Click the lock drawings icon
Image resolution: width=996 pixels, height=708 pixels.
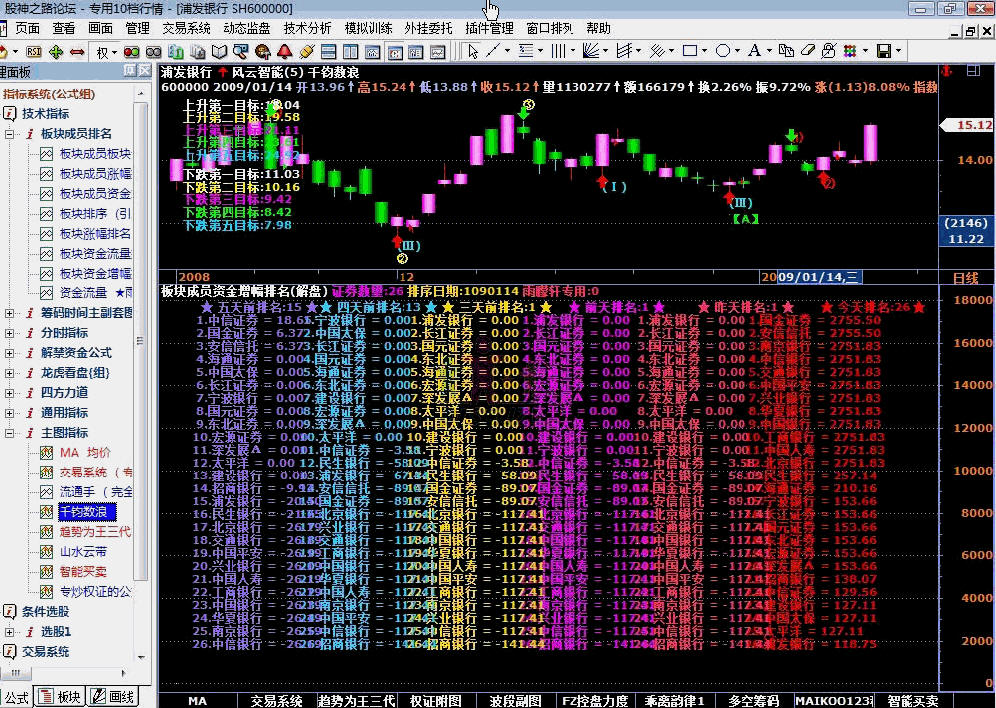coord(828,51)
